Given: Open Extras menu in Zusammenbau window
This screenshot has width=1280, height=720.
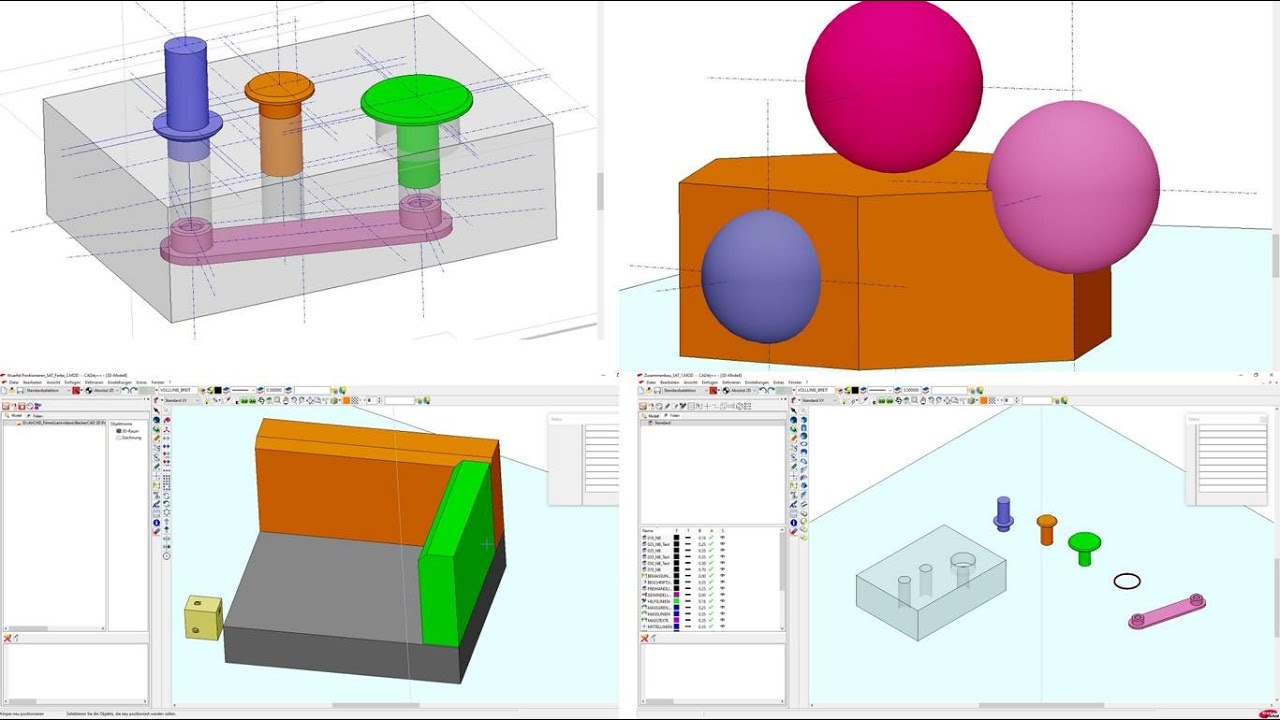Looking at the screenshot, I should (779, 382).
